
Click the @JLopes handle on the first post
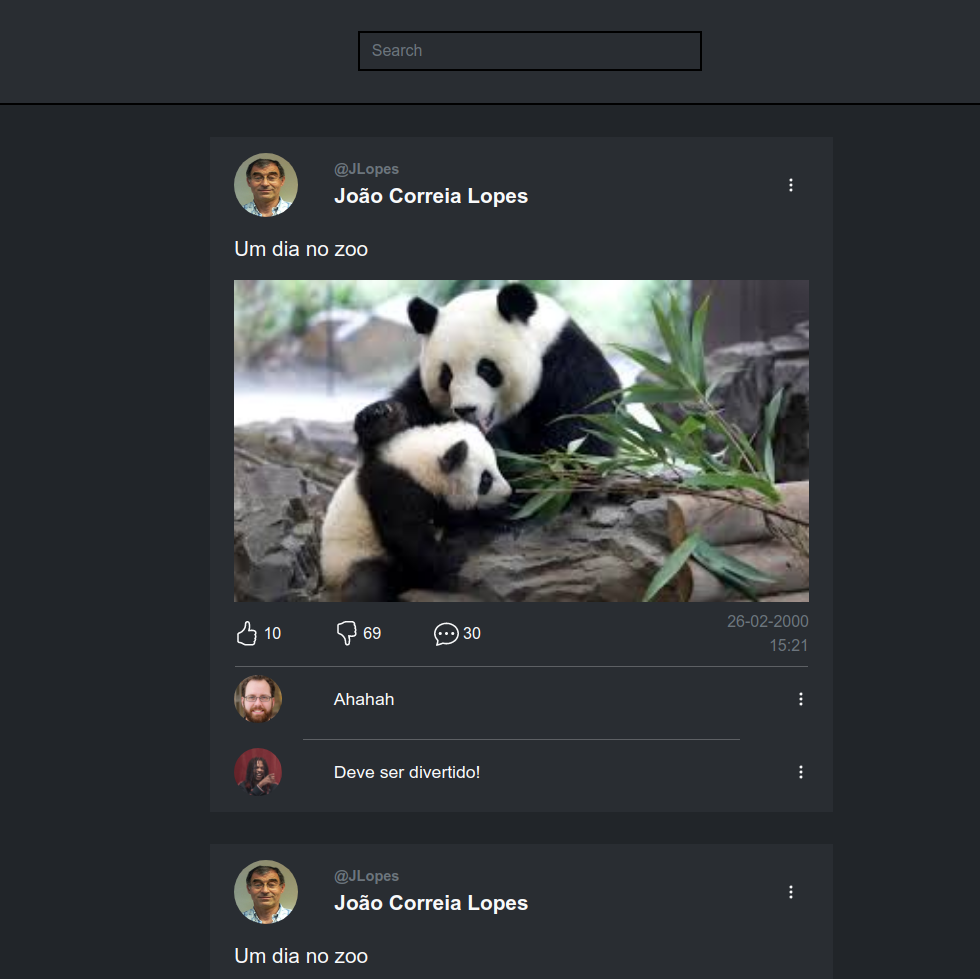click(366, 169)
